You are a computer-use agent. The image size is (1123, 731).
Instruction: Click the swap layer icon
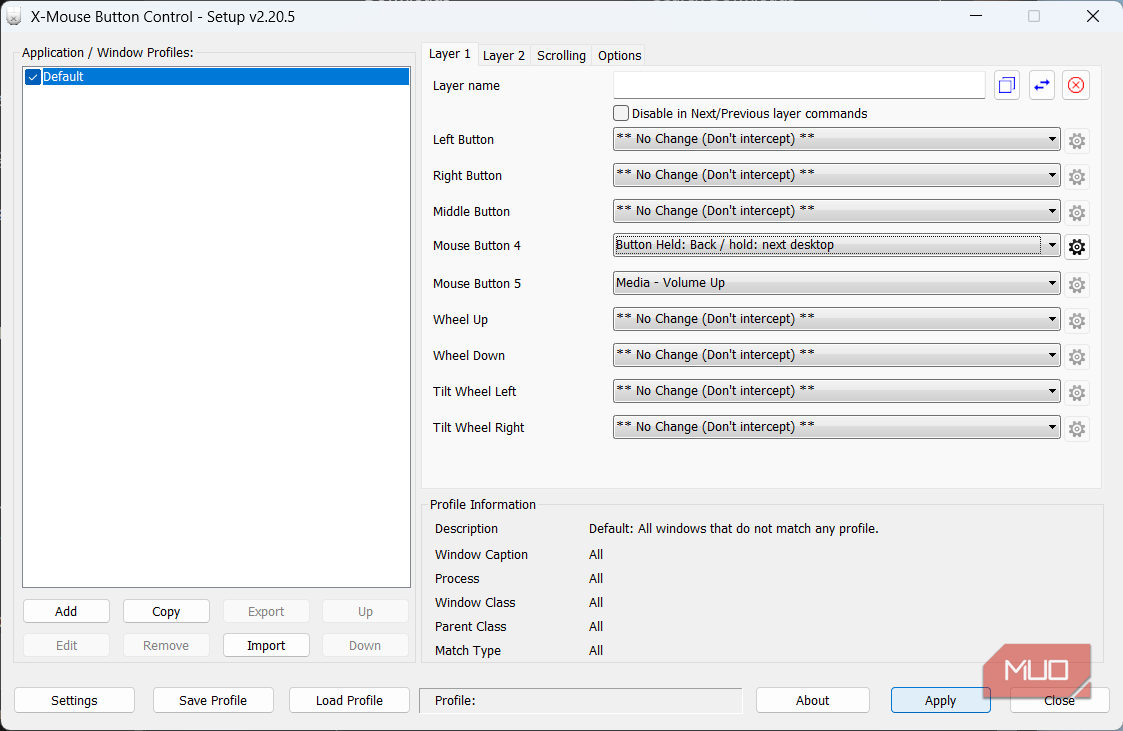click(1041, 85)
